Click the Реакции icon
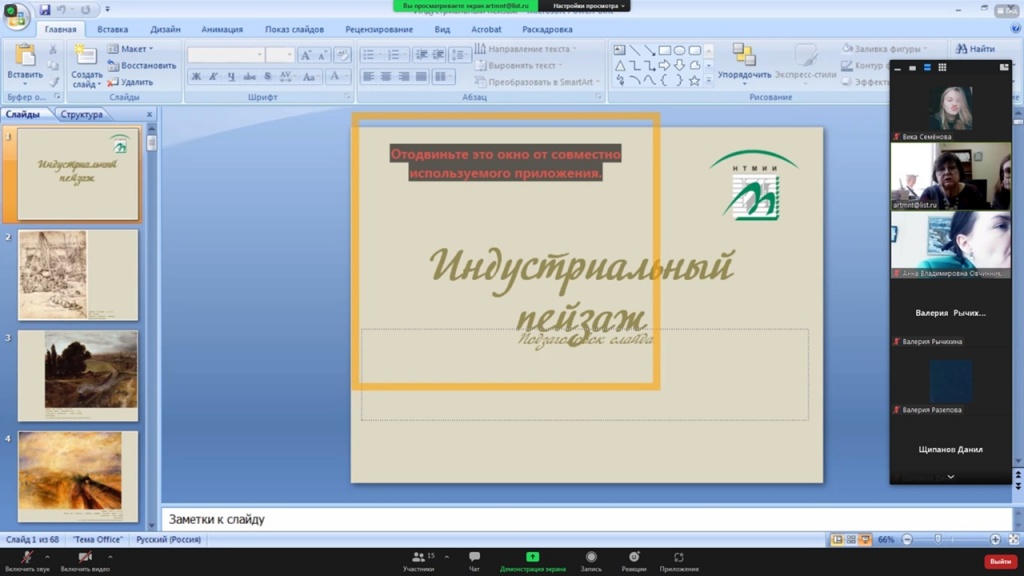The height and width of the screenshot is (576, 1024). click(634, 557)
